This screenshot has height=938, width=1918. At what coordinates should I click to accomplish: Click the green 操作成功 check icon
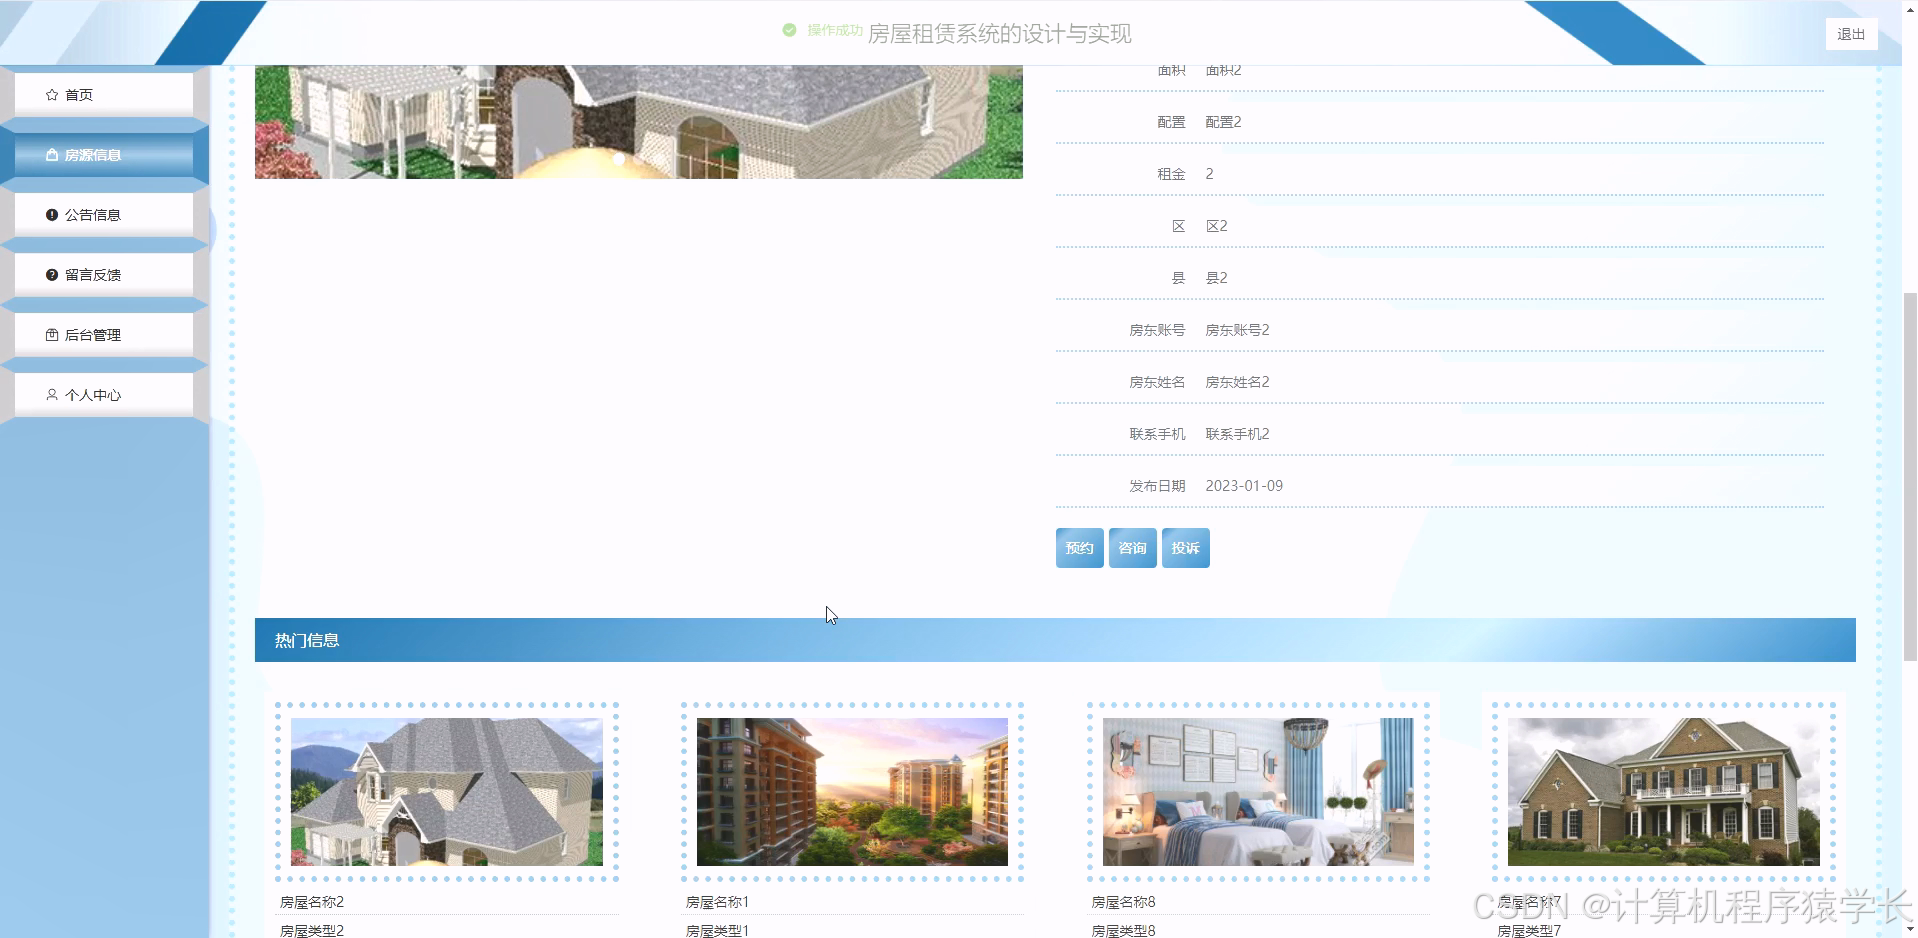pyautogui.click(x=789, y=30)
